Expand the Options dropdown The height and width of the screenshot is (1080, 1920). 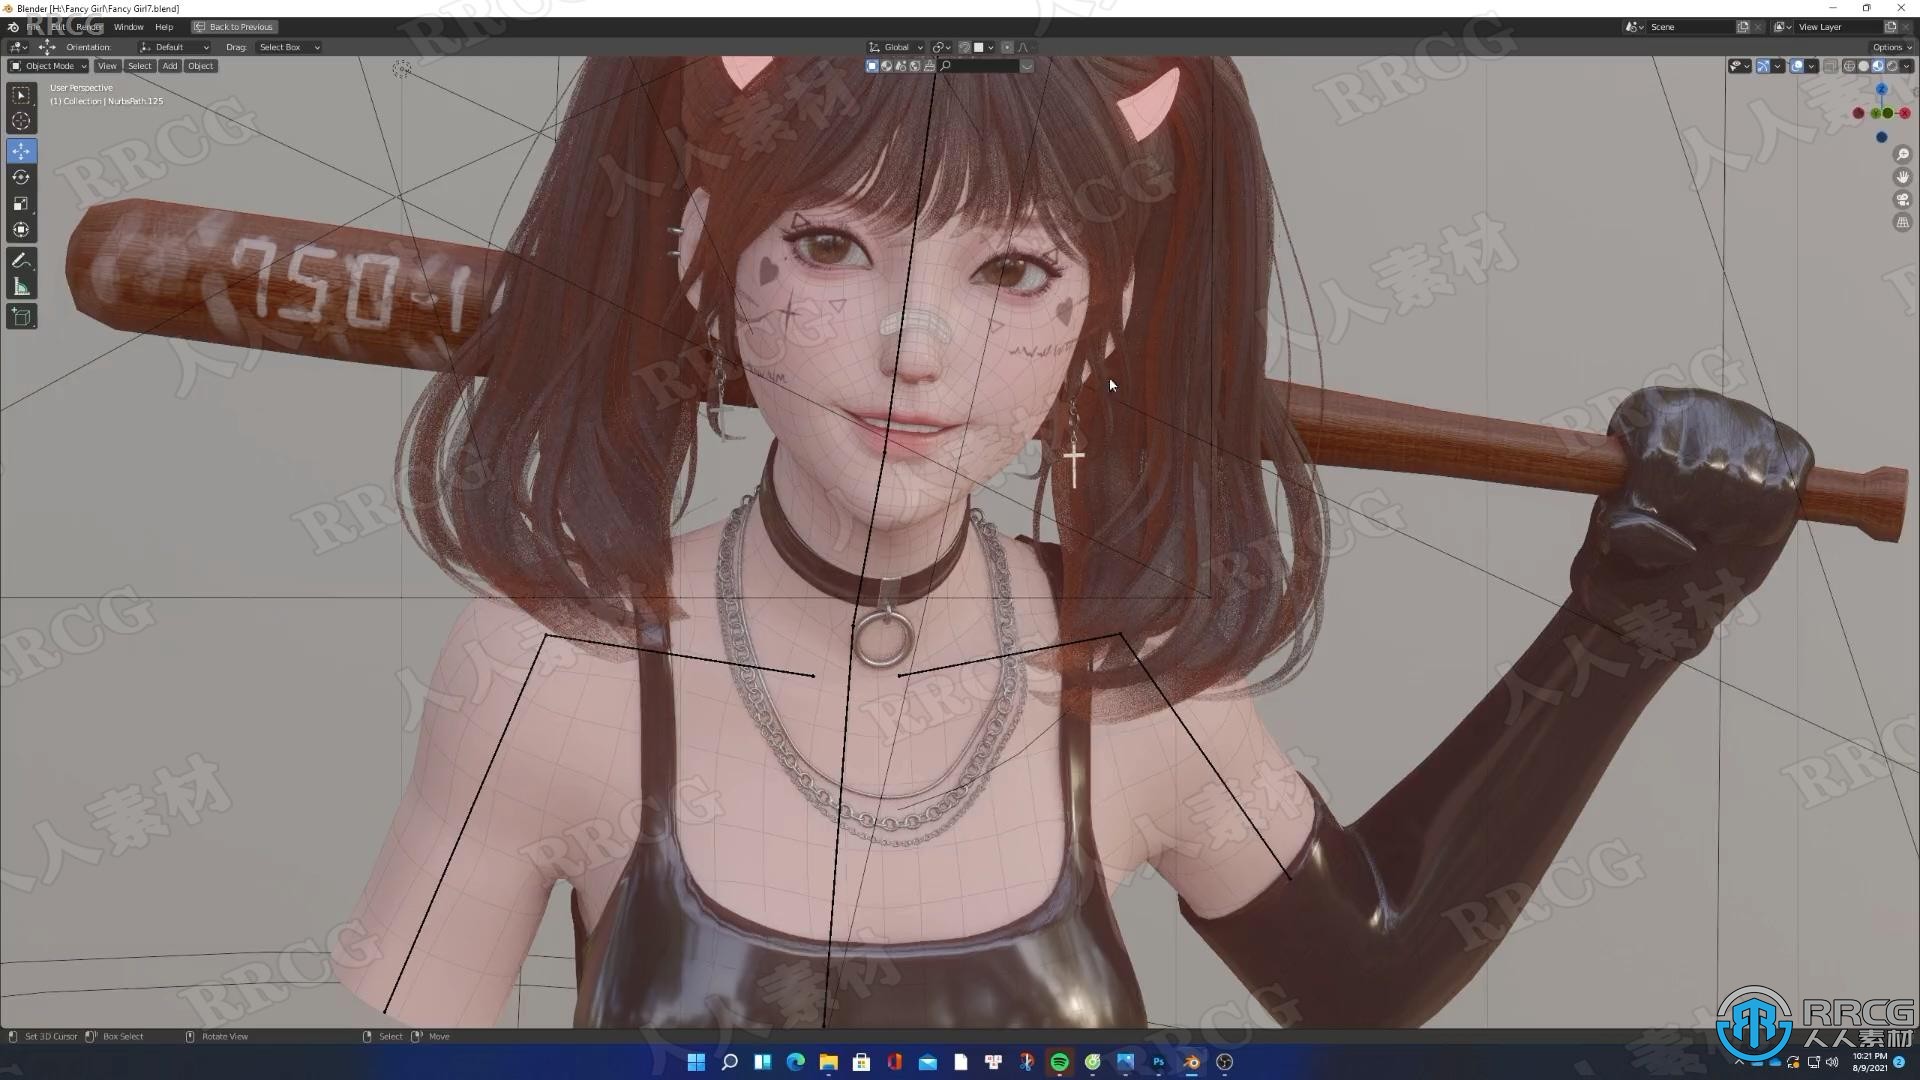click(x=1891, y=47)
